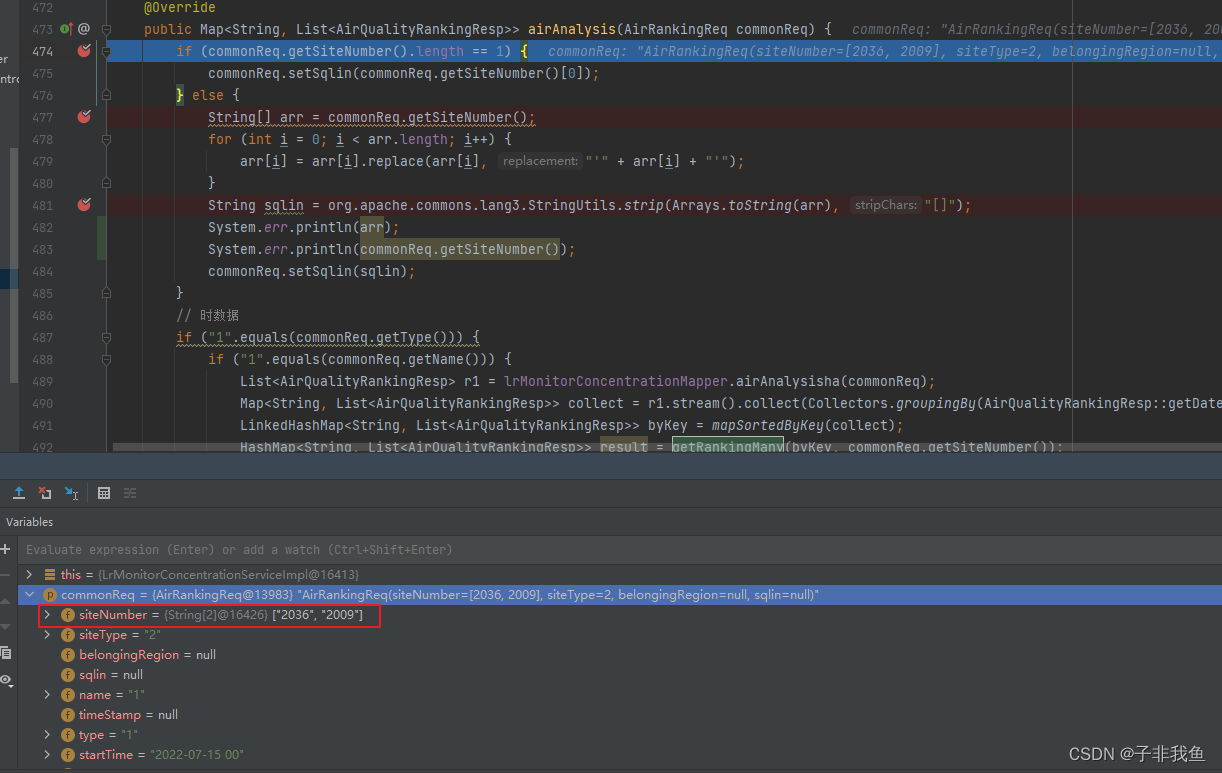
Task: Click 'LrMonitorConcentrationServiceImpl@16413' value text
Action: (x=229, y=575)
